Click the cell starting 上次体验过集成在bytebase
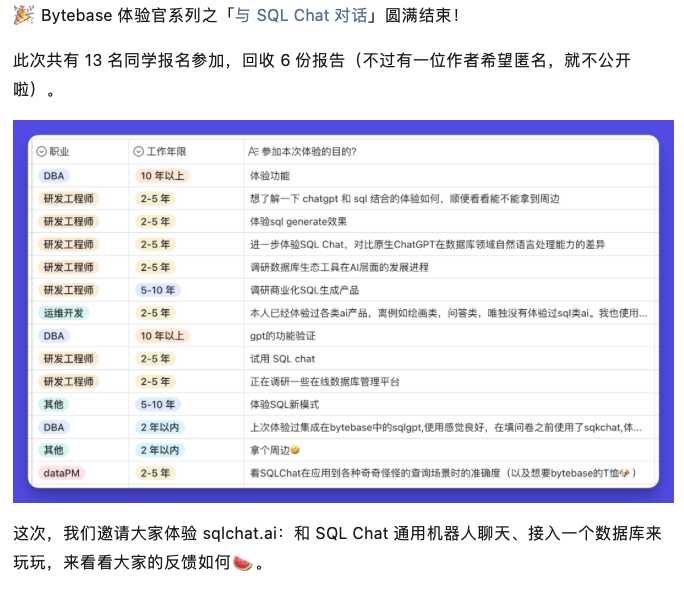Image resolution: width=684 pixels, height=594 pixels. click(451, 427)
